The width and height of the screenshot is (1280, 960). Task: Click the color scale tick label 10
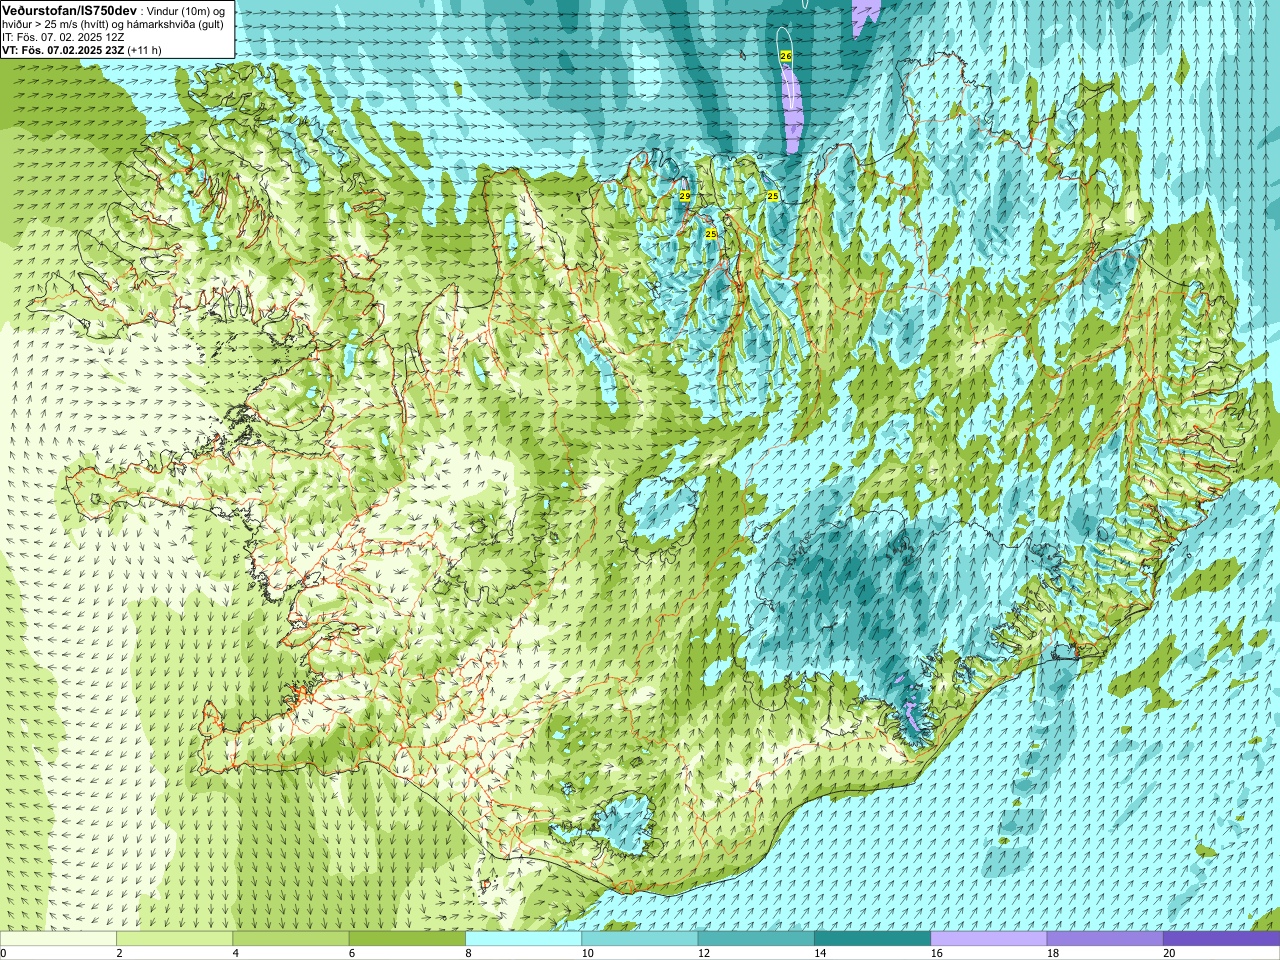(587, 953)
